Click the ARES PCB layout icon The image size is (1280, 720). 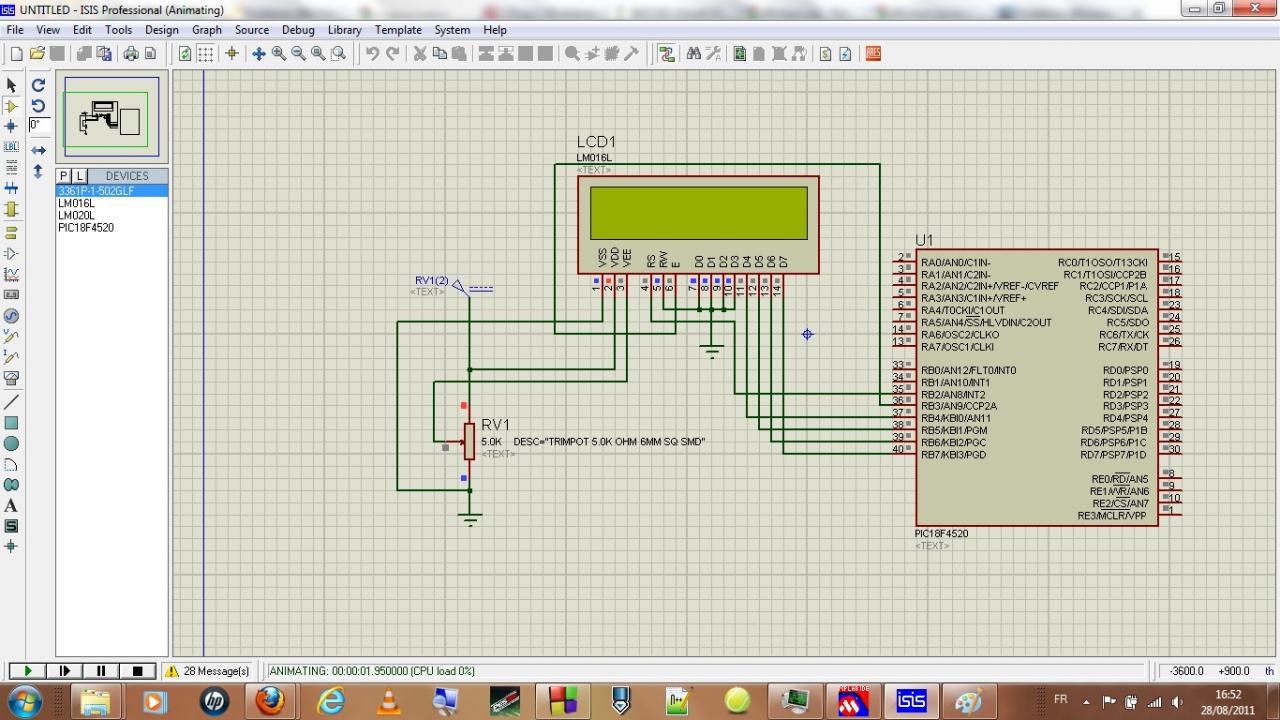pyautogui.click(x=873, y=54)
